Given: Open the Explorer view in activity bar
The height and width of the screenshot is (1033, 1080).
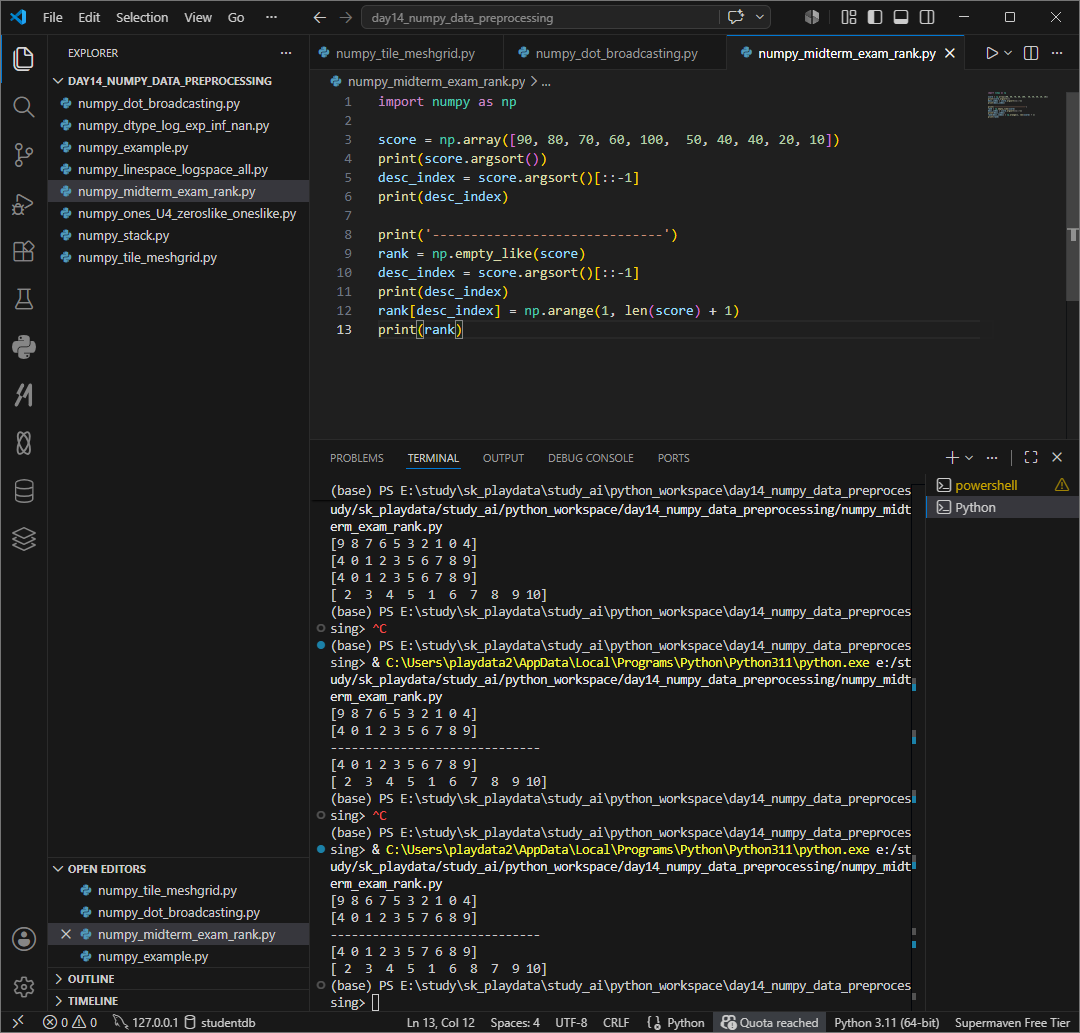Looking at the screenshot, I should pos(23,59).
